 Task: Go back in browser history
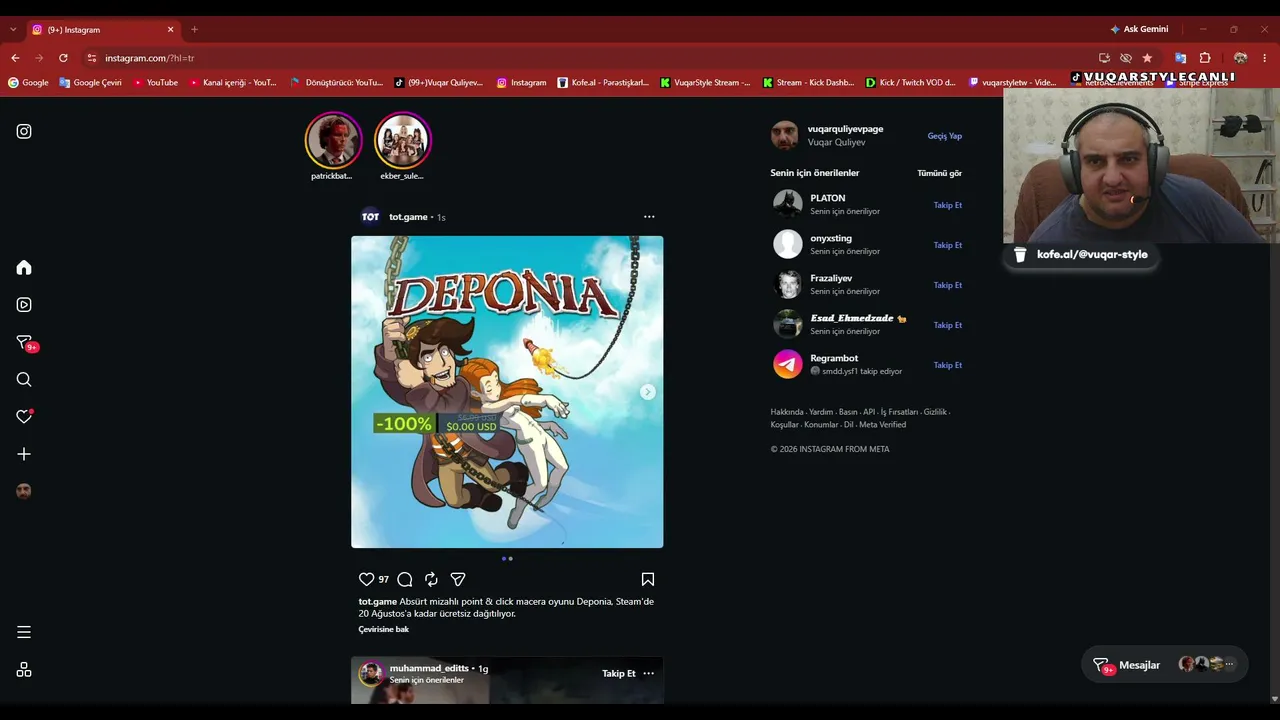[15, 58]
